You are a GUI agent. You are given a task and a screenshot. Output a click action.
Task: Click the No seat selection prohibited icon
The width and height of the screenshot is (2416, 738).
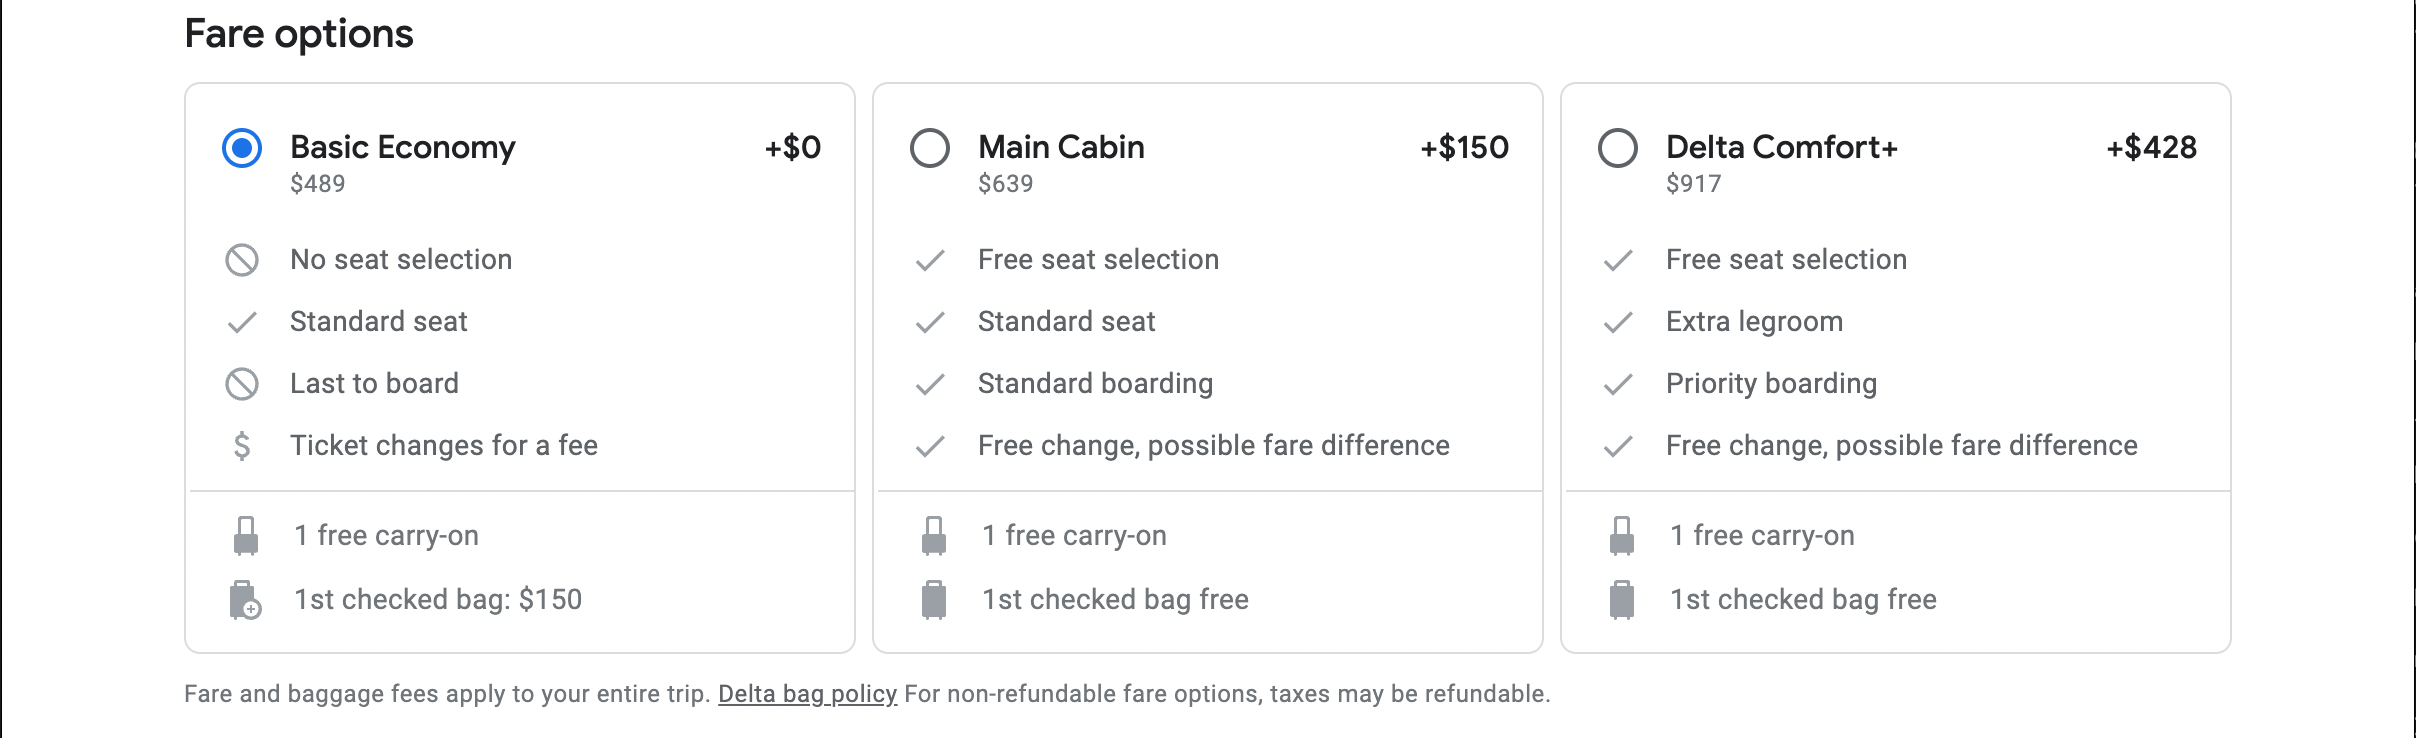coord(242,260)
